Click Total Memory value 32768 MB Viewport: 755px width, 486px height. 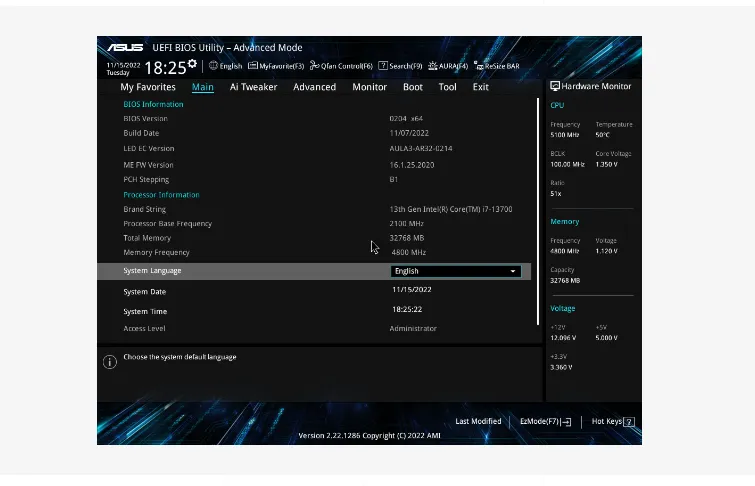coord(407,238)
